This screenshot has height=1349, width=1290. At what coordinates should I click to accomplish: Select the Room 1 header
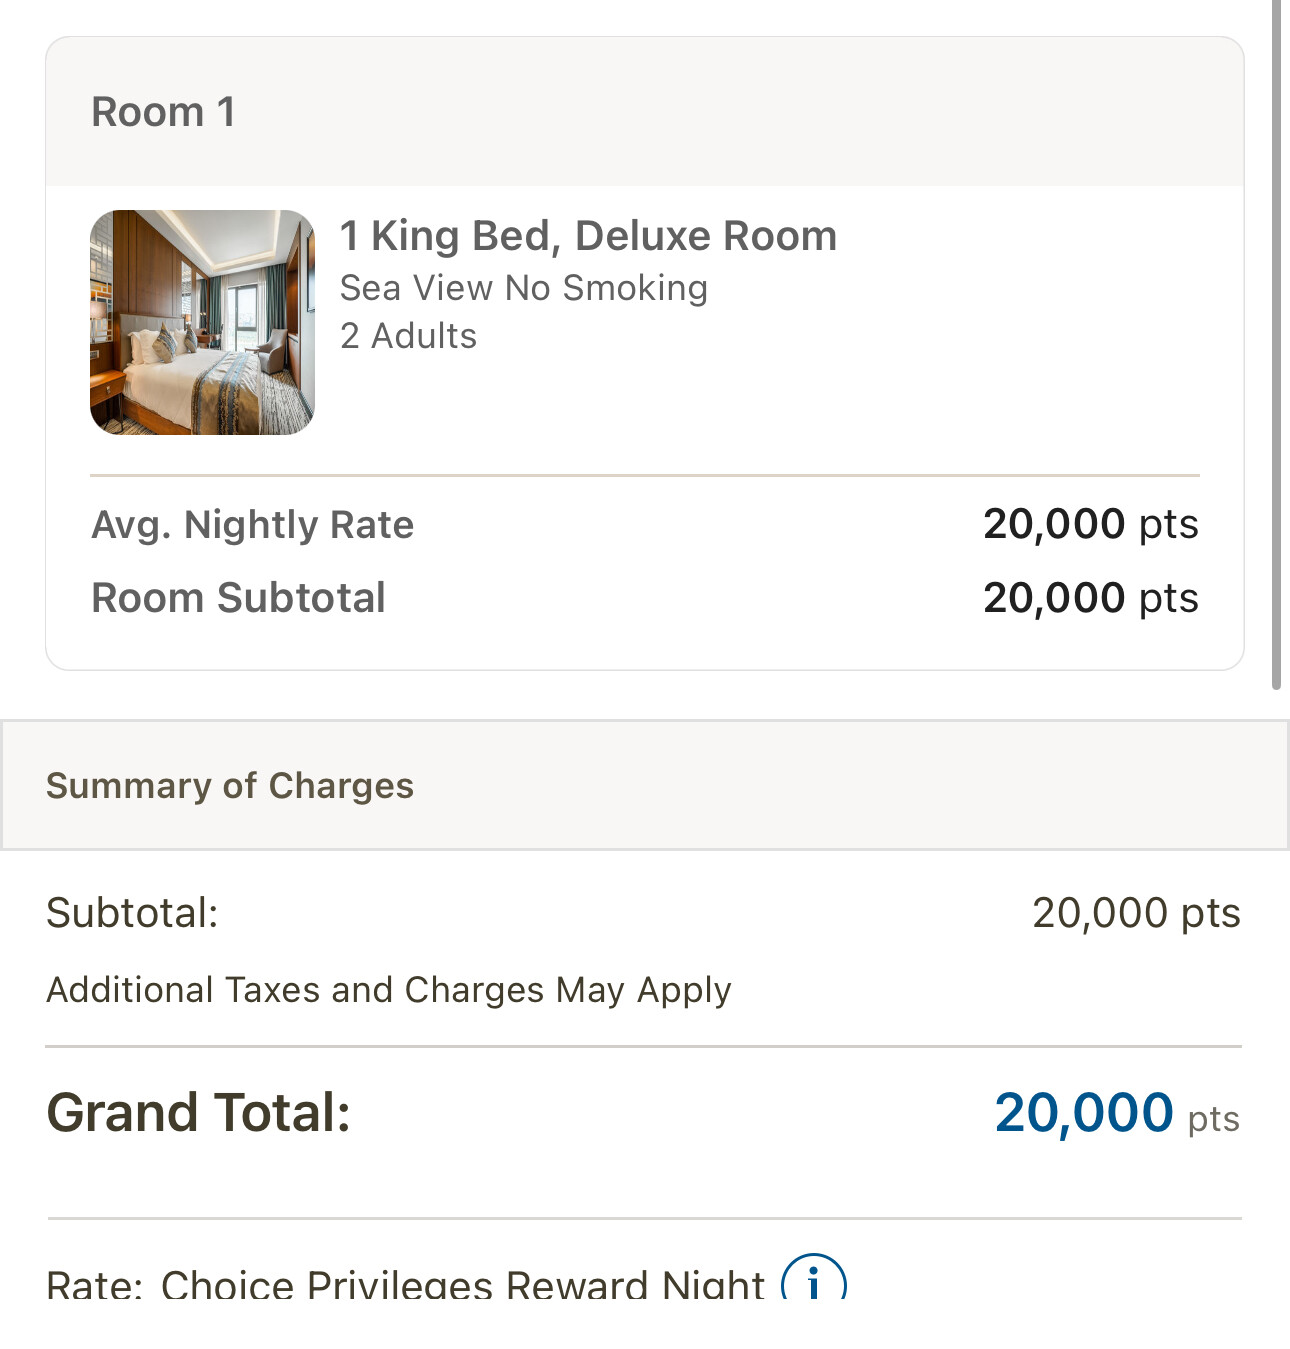pyautogui.click(x=645, y=112)
